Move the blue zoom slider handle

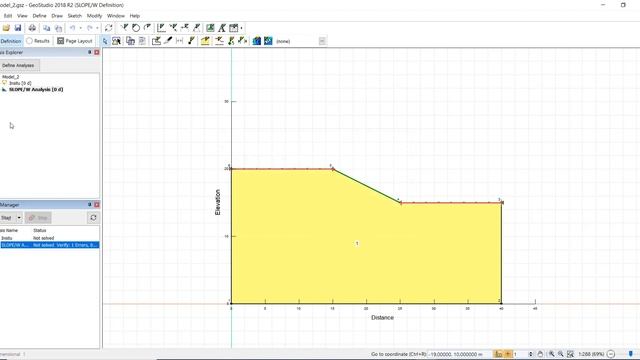[x=631, y=354]
